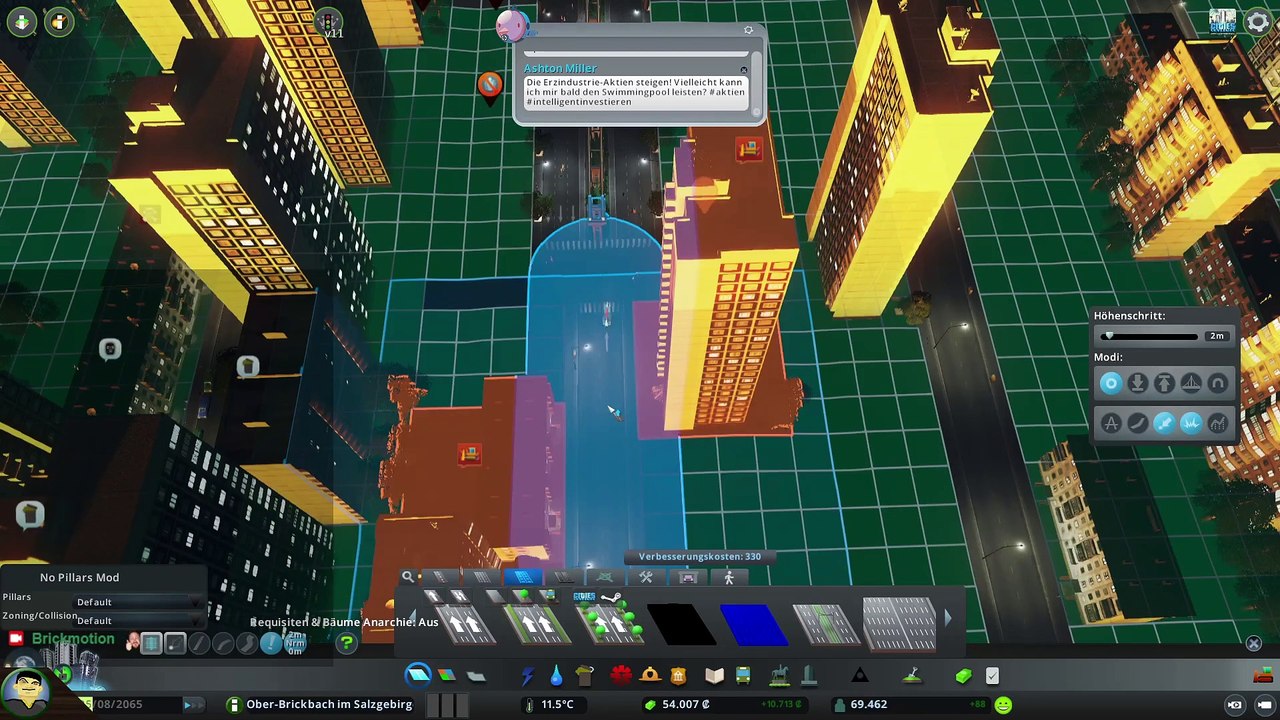
Task: Close the road build panel
Action: coord(1253,643)
